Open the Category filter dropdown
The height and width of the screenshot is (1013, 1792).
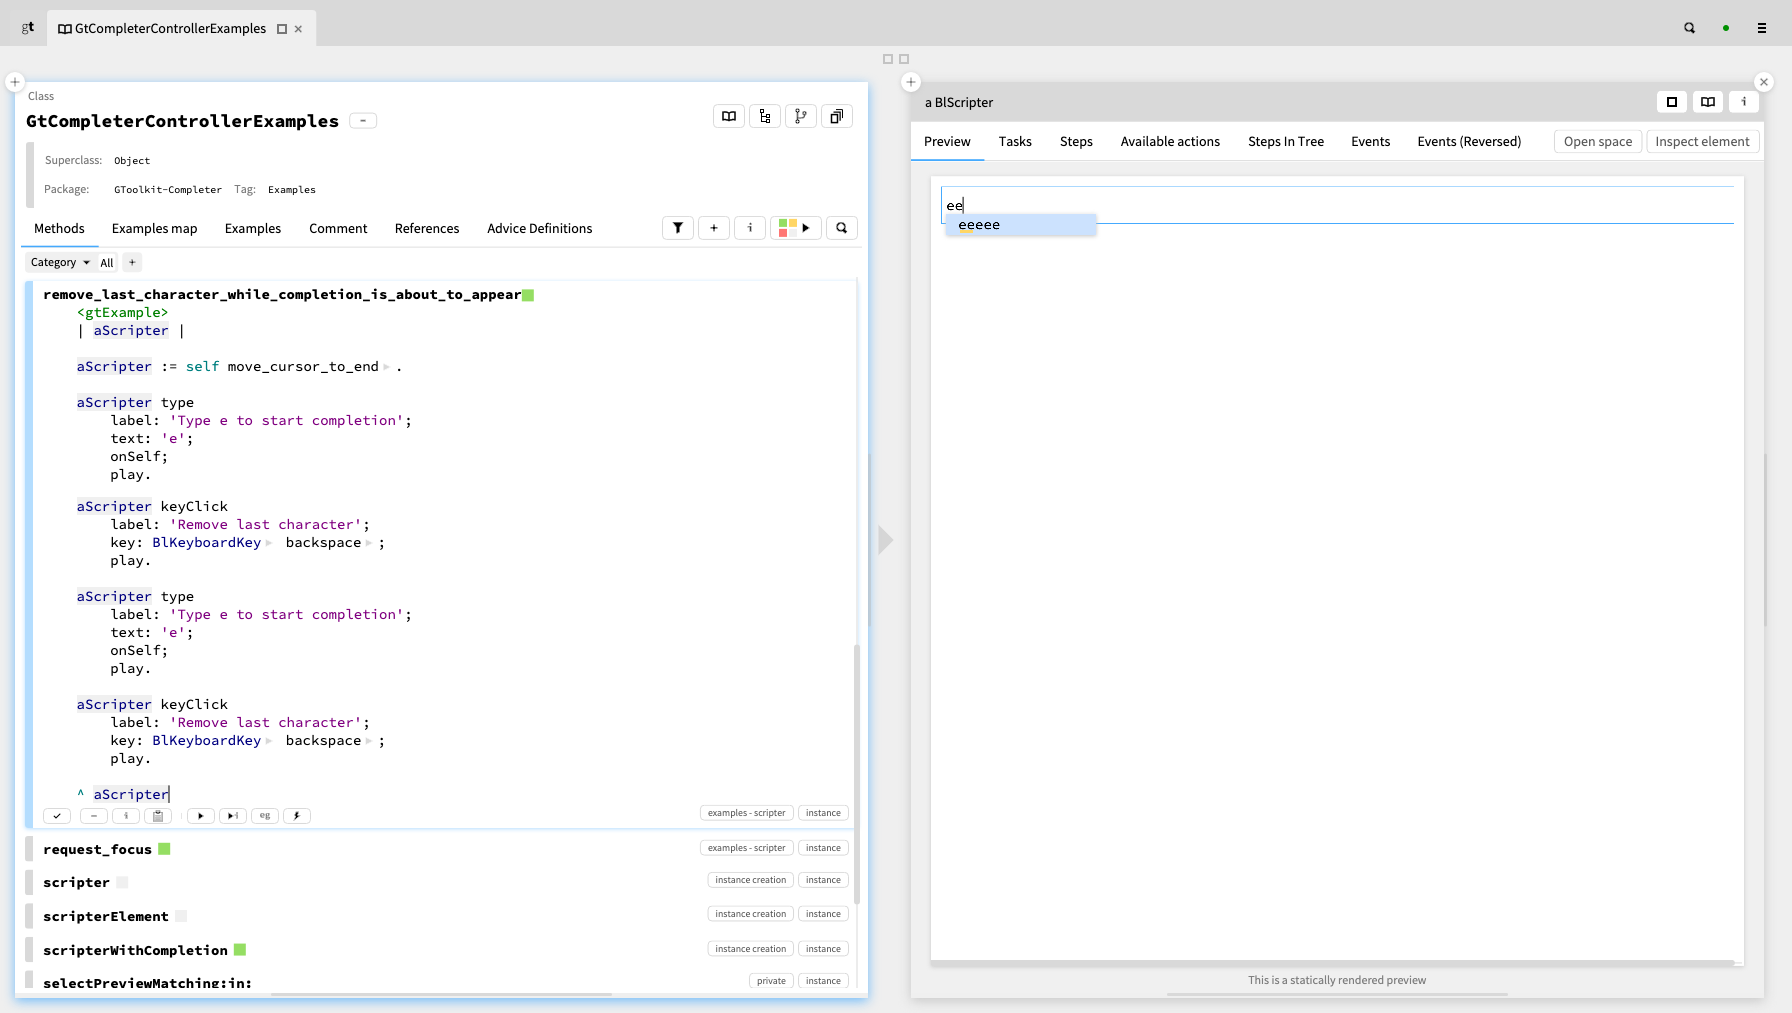click(x=60, y=262)
